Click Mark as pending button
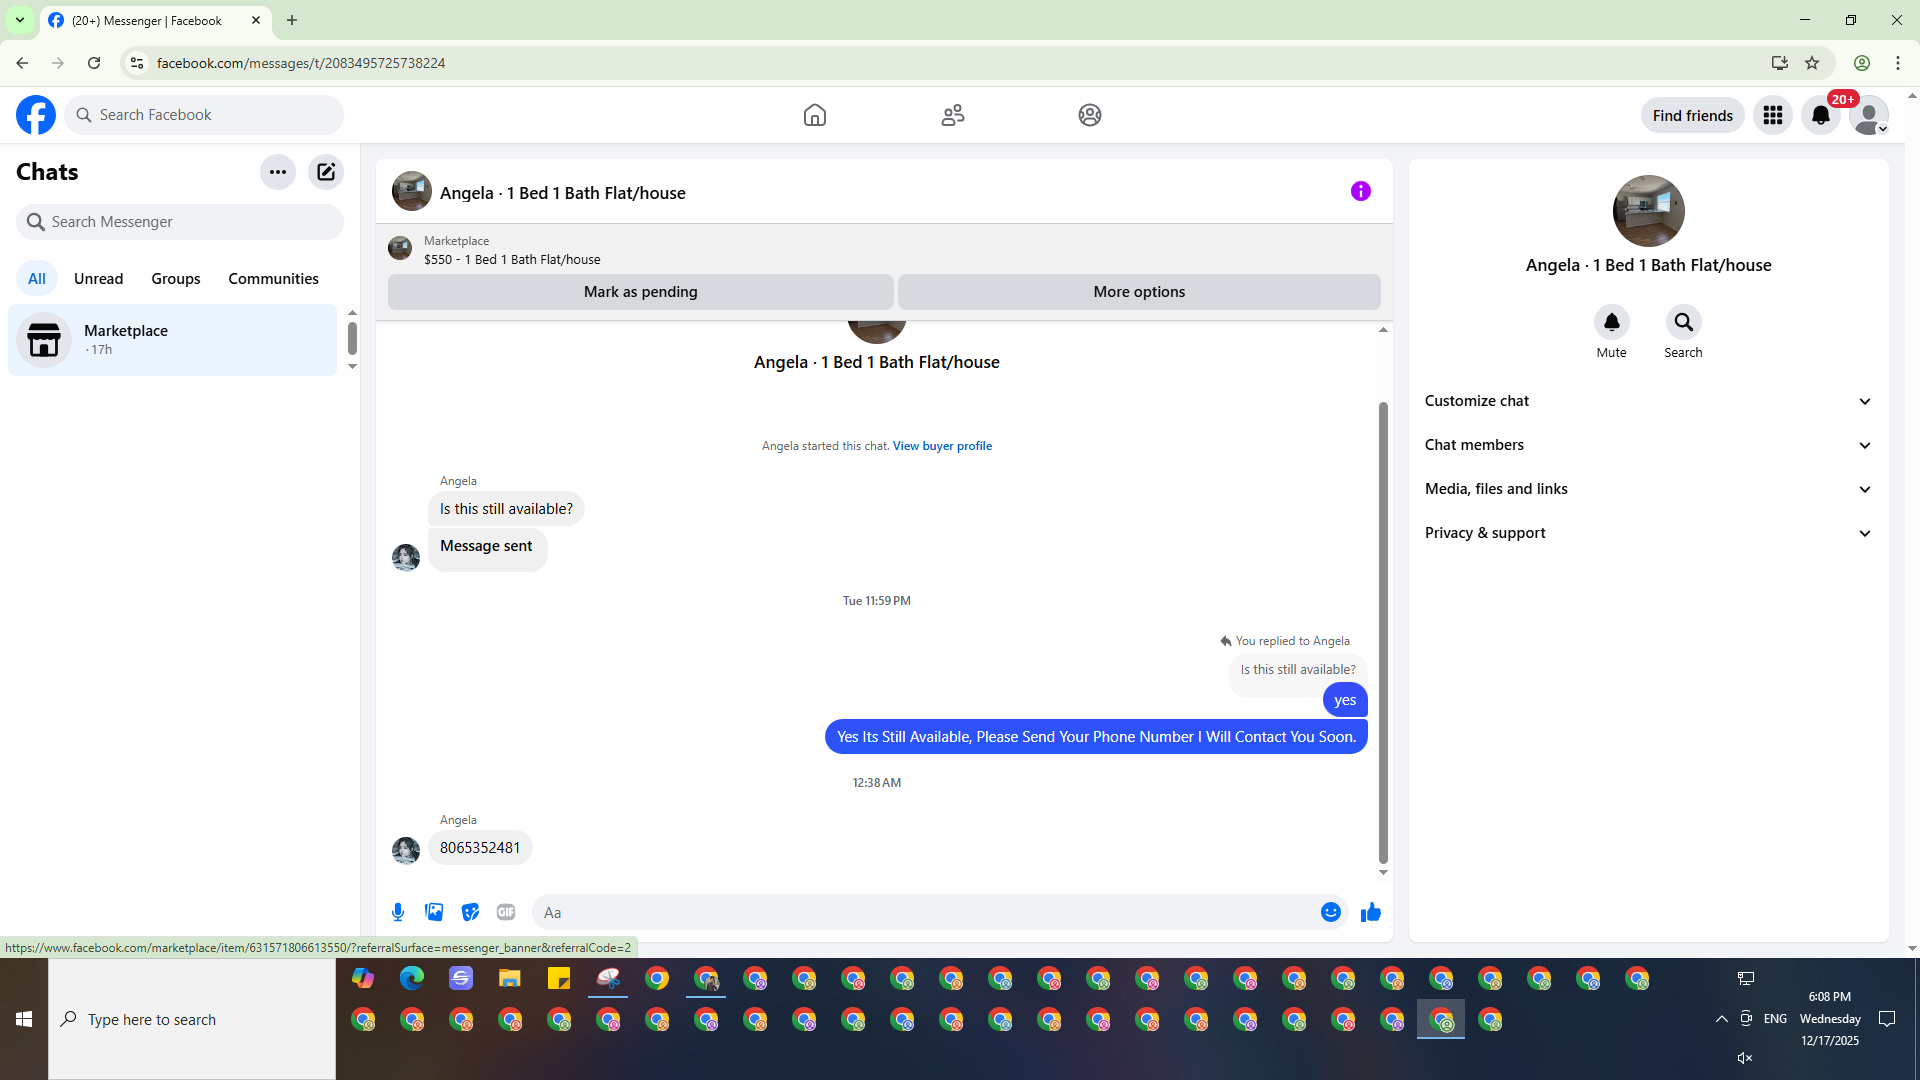 click(640, 292)
